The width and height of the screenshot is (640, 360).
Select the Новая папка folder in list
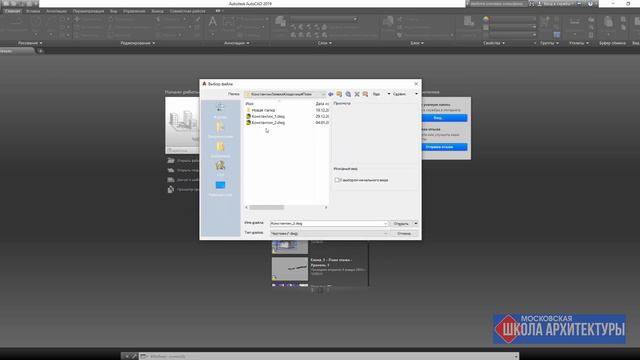click(260, 110)
